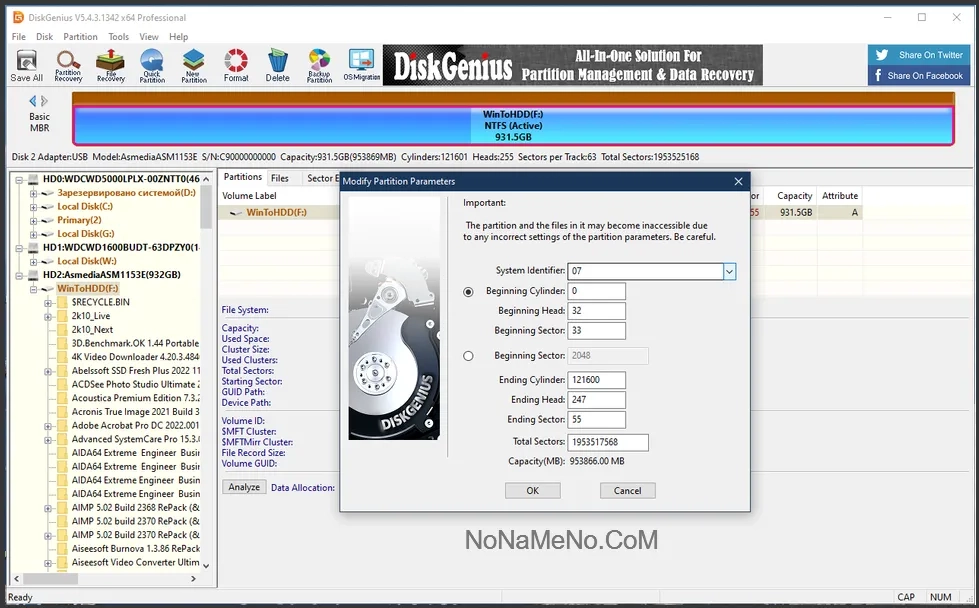Switch to the Files tab
The image size is (979, 608).
pyautogui.click(x=280, y=178)
